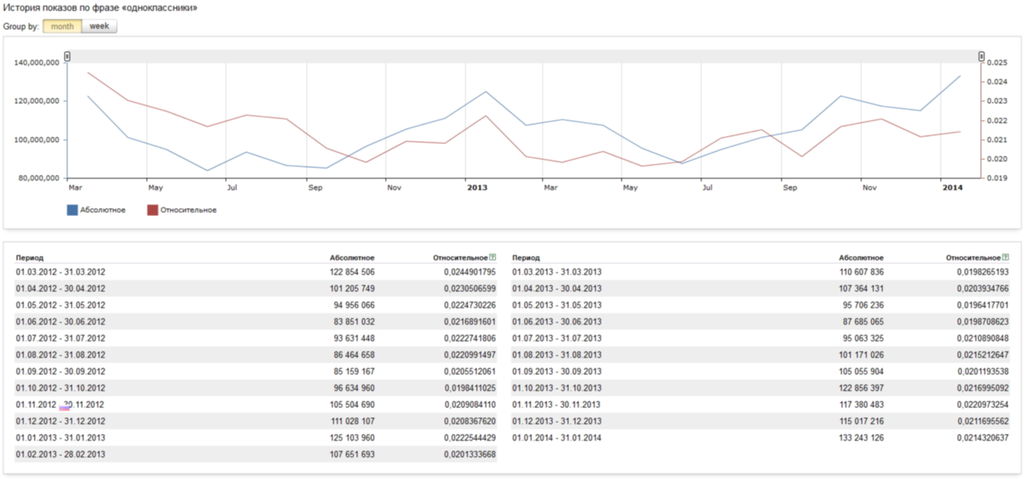Select period 01.06.2013 - 30.06.2013

tap(557, 322)
